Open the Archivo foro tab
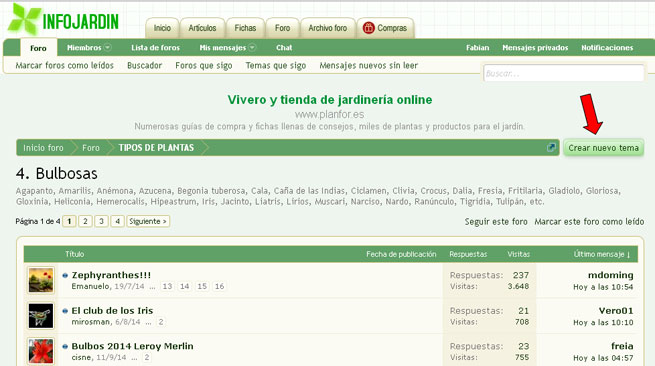655x366 pixels. click(328, 28)
